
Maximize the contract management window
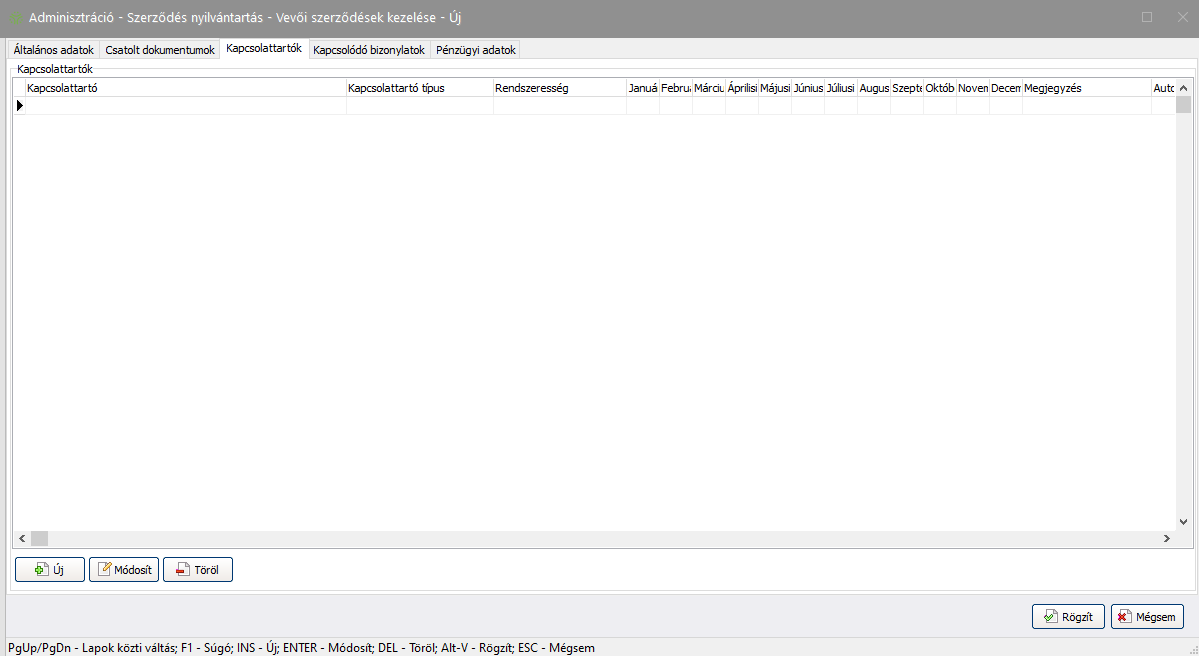pyautogui.click(x=1147, y=17)
